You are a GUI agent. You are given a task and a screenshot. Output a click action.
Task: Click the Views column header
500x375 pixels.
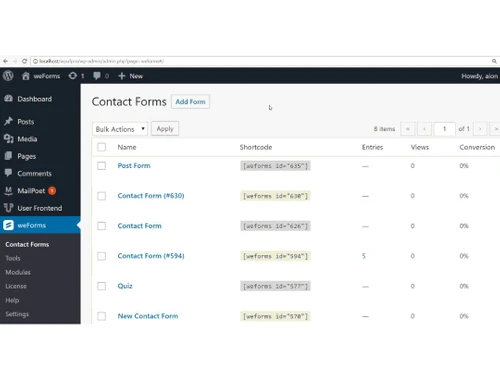[420, 147]
